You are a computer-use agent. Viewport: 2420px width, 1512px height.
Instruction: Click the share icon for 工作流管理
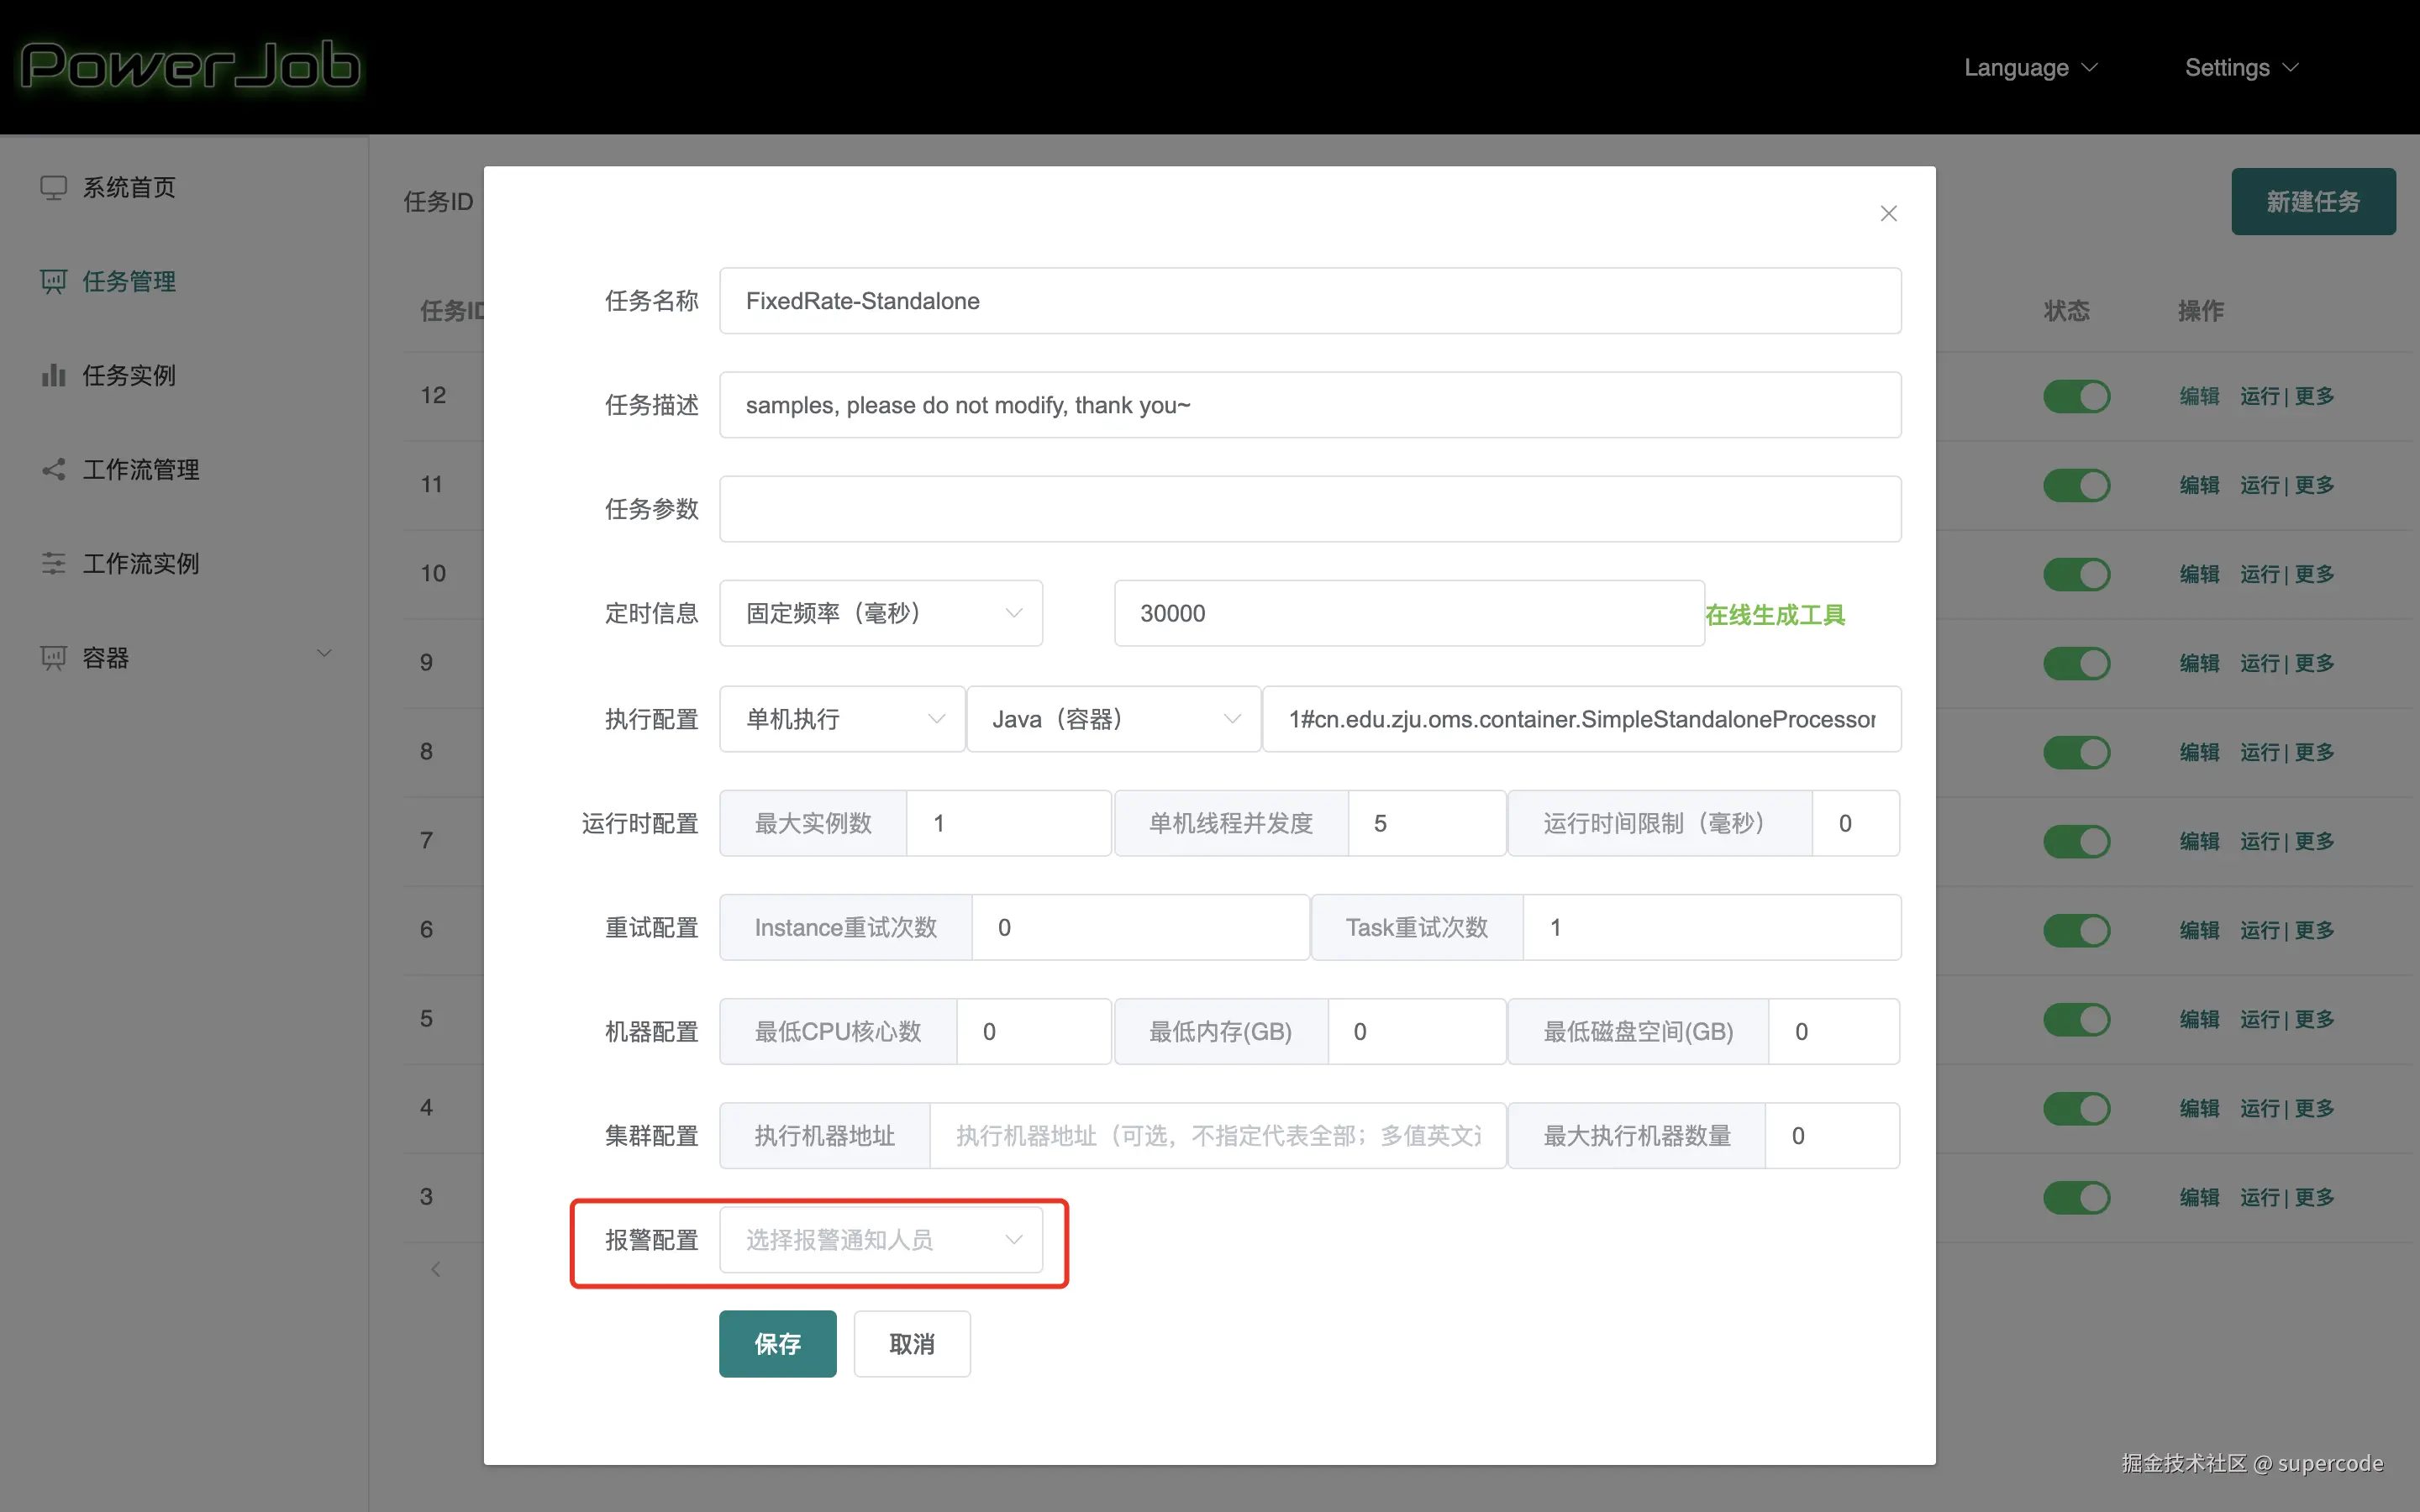[53, 469]
